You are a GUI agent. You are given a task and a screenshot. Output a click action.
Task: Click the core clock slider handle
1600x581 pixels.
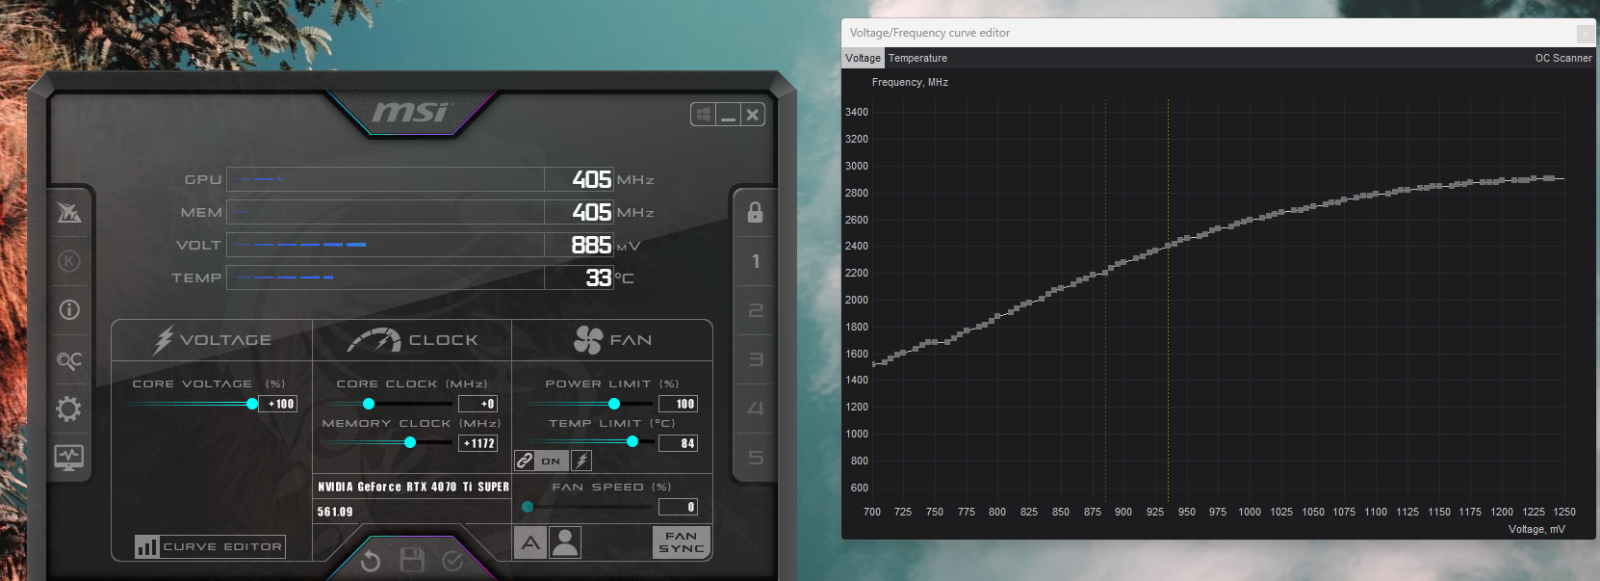pyautogui.click(x=369, y=403)
